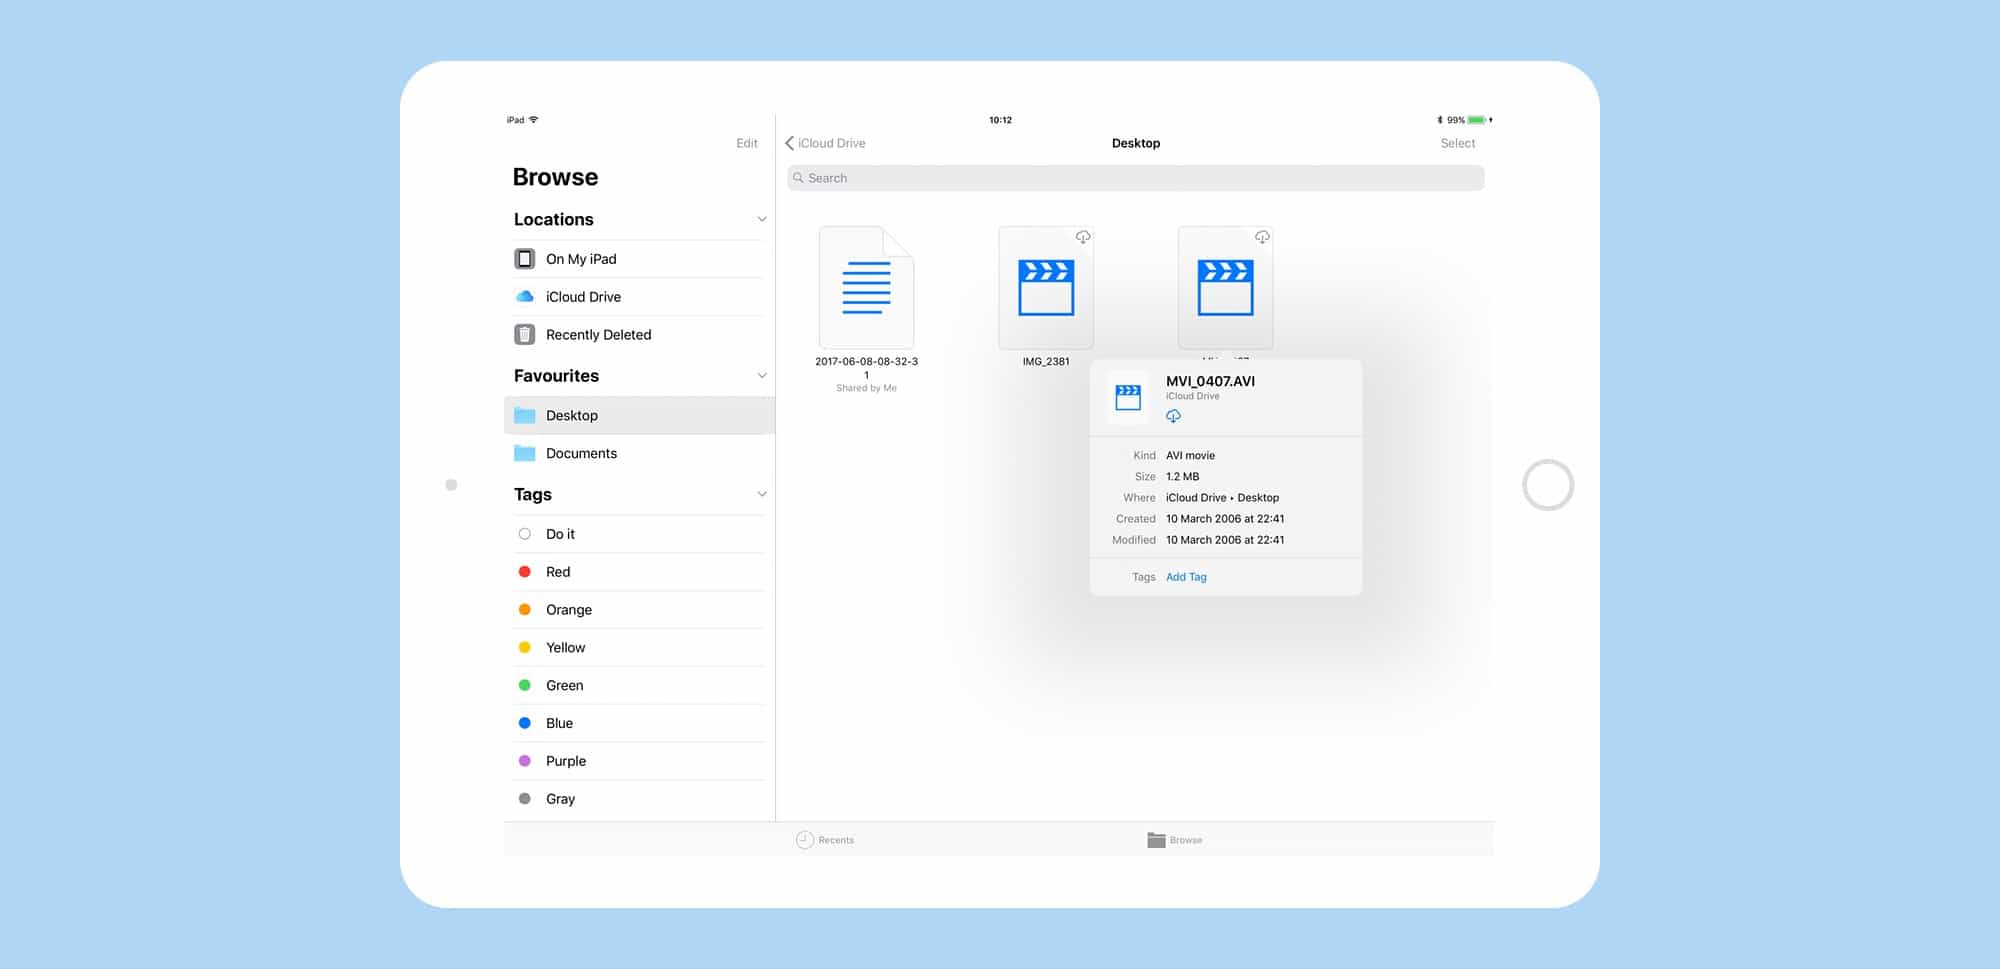The height and width of the screenshot is (969, 2000).
Task: Collapse the Favourites section
Action: click(x=761, y=376)
